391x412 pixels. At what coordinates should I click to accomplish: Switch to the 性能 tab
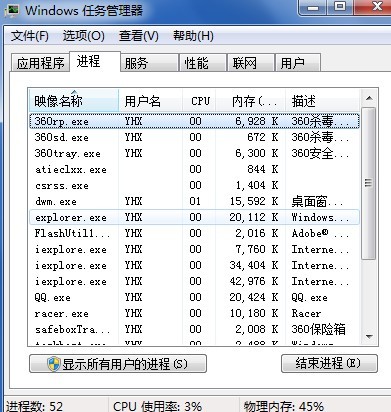(x=202, y=63)
